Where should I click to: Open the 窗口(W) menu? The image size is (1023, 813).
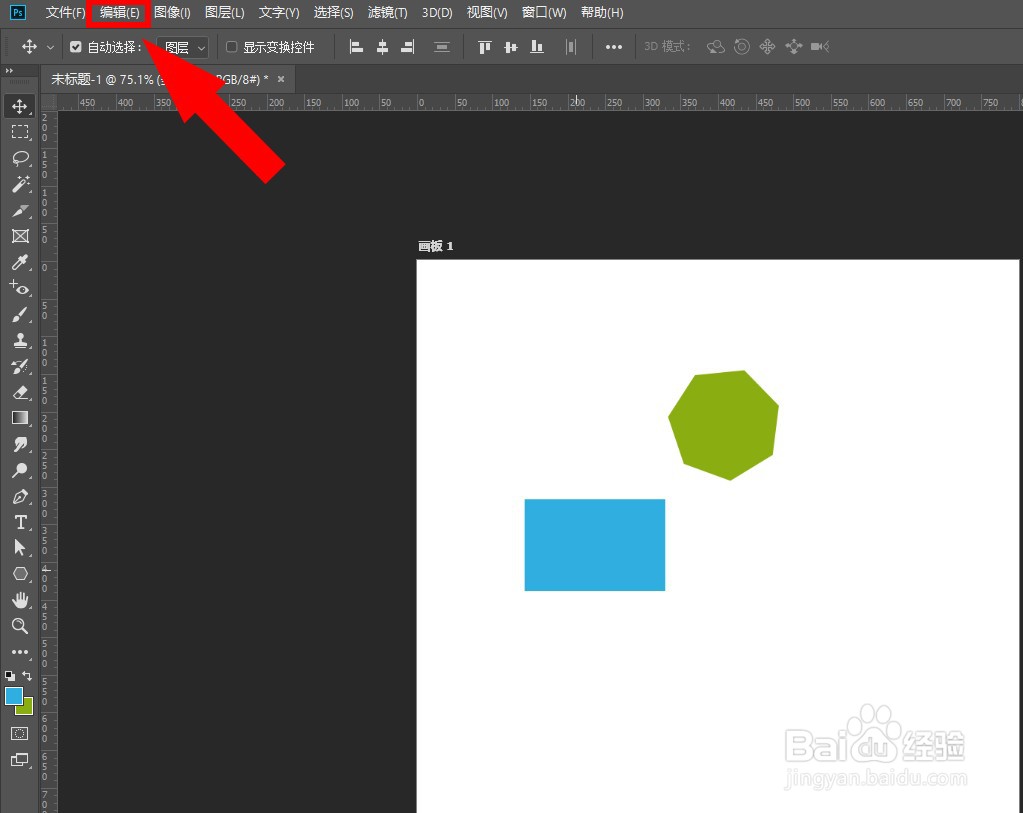[x=544, y=12]
